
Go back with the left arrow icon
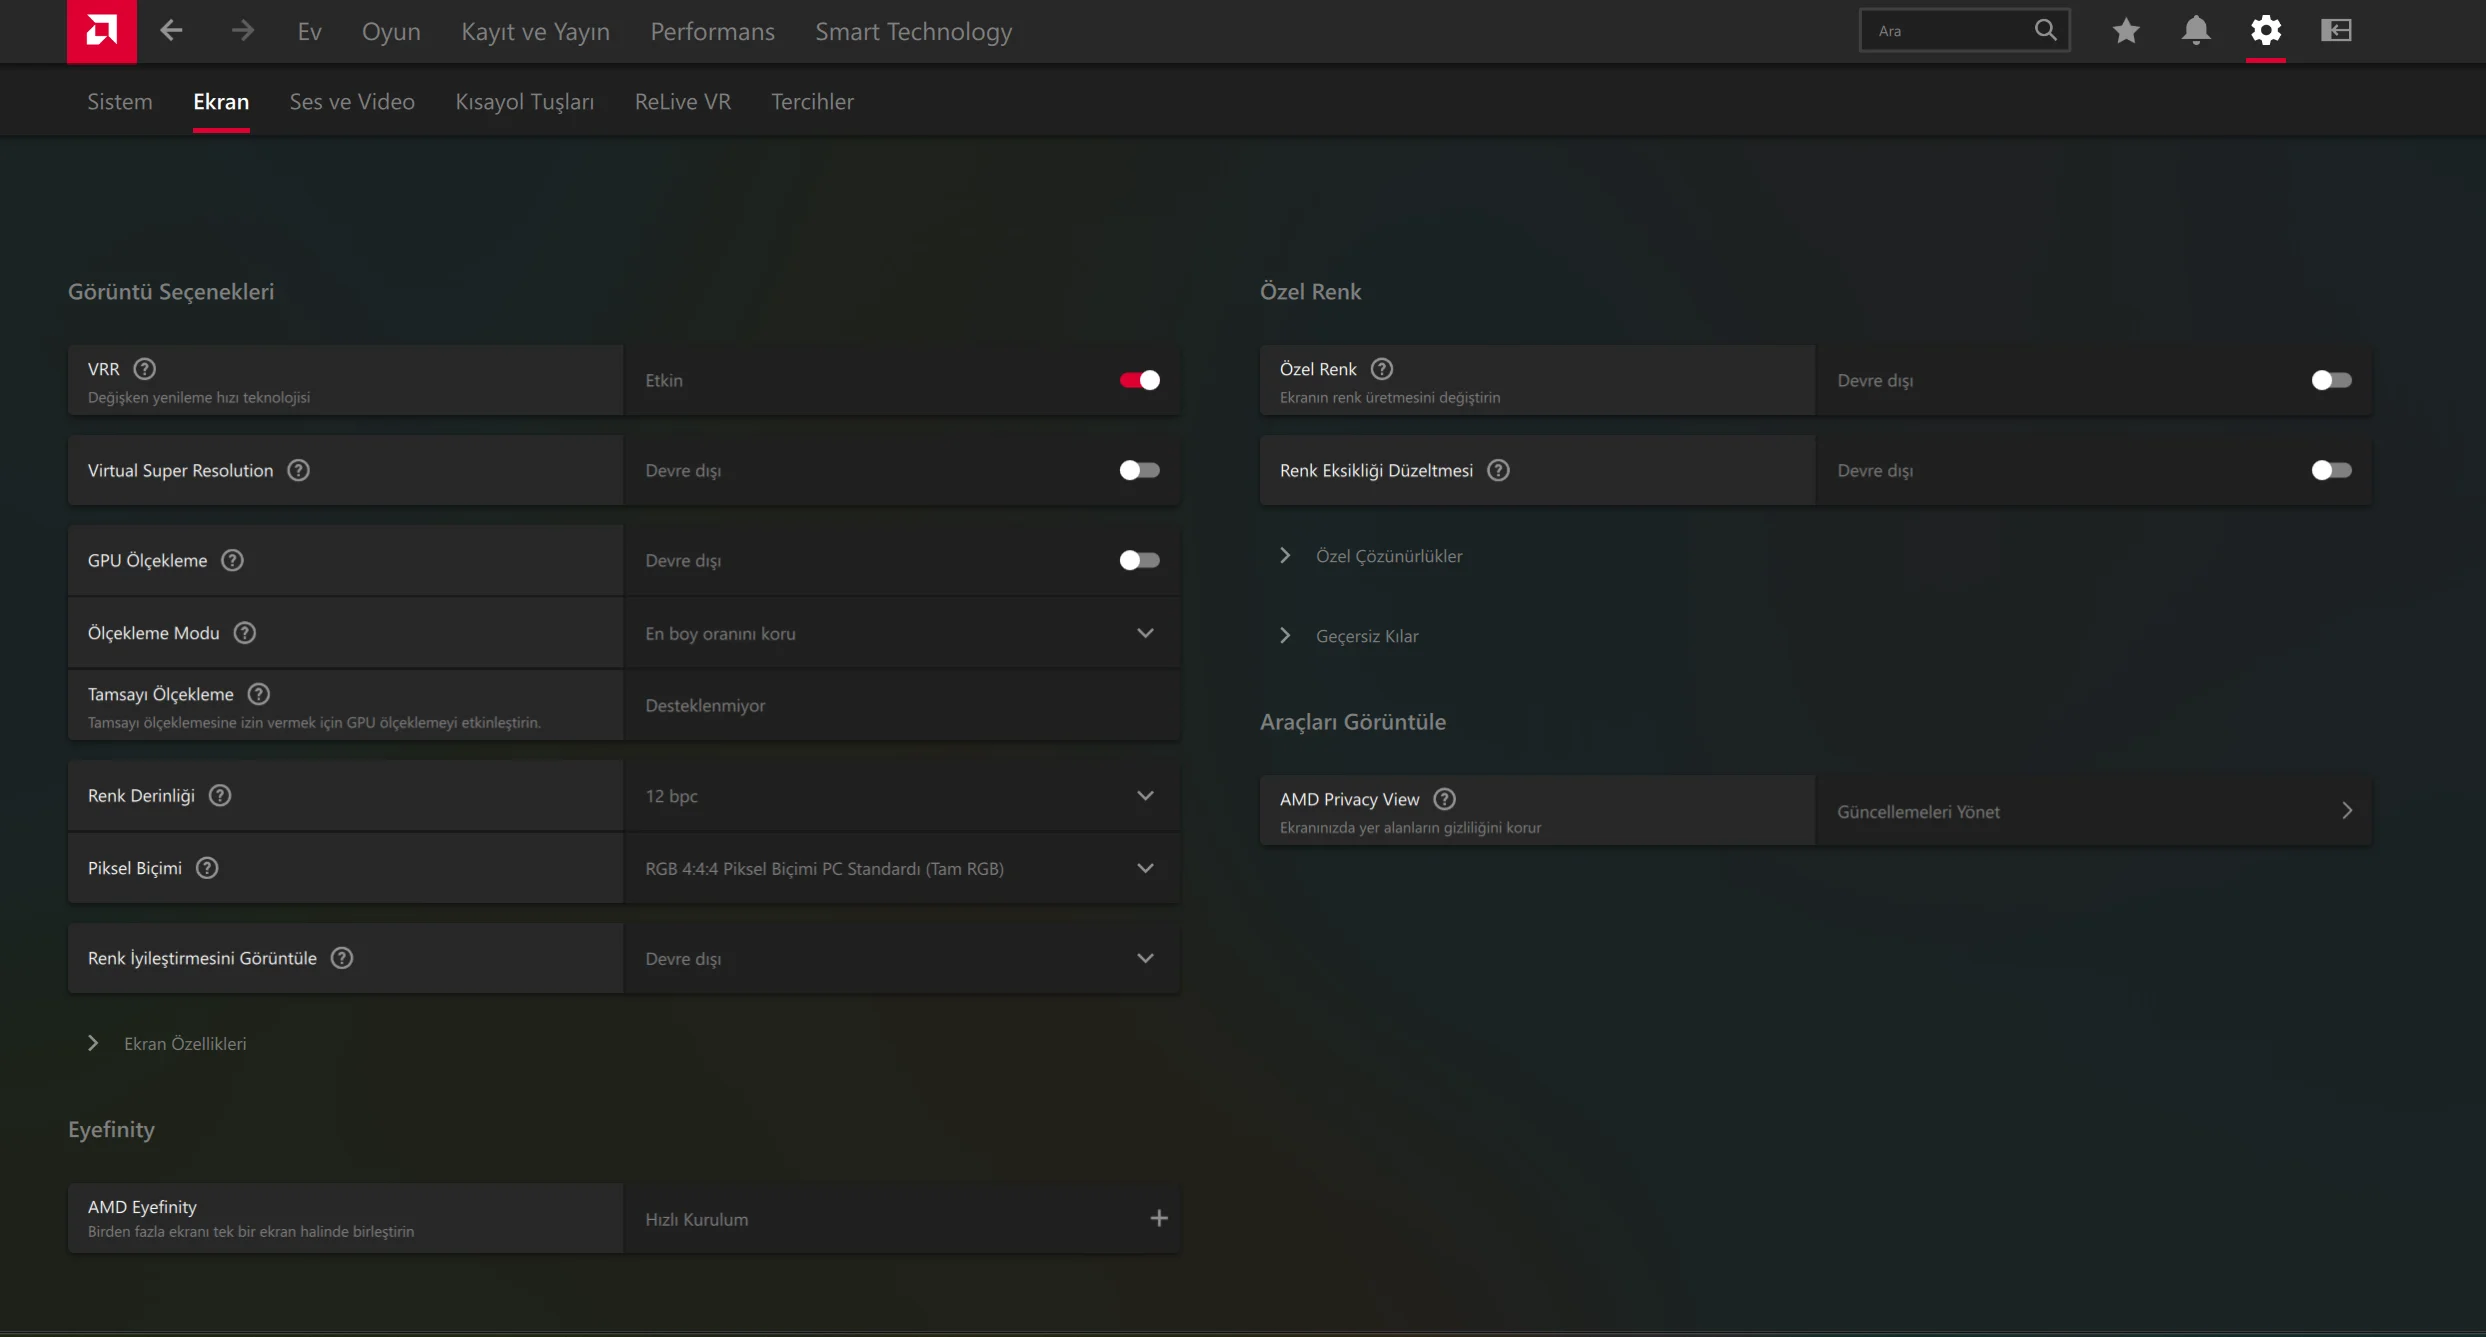click(x=171, y=31)
